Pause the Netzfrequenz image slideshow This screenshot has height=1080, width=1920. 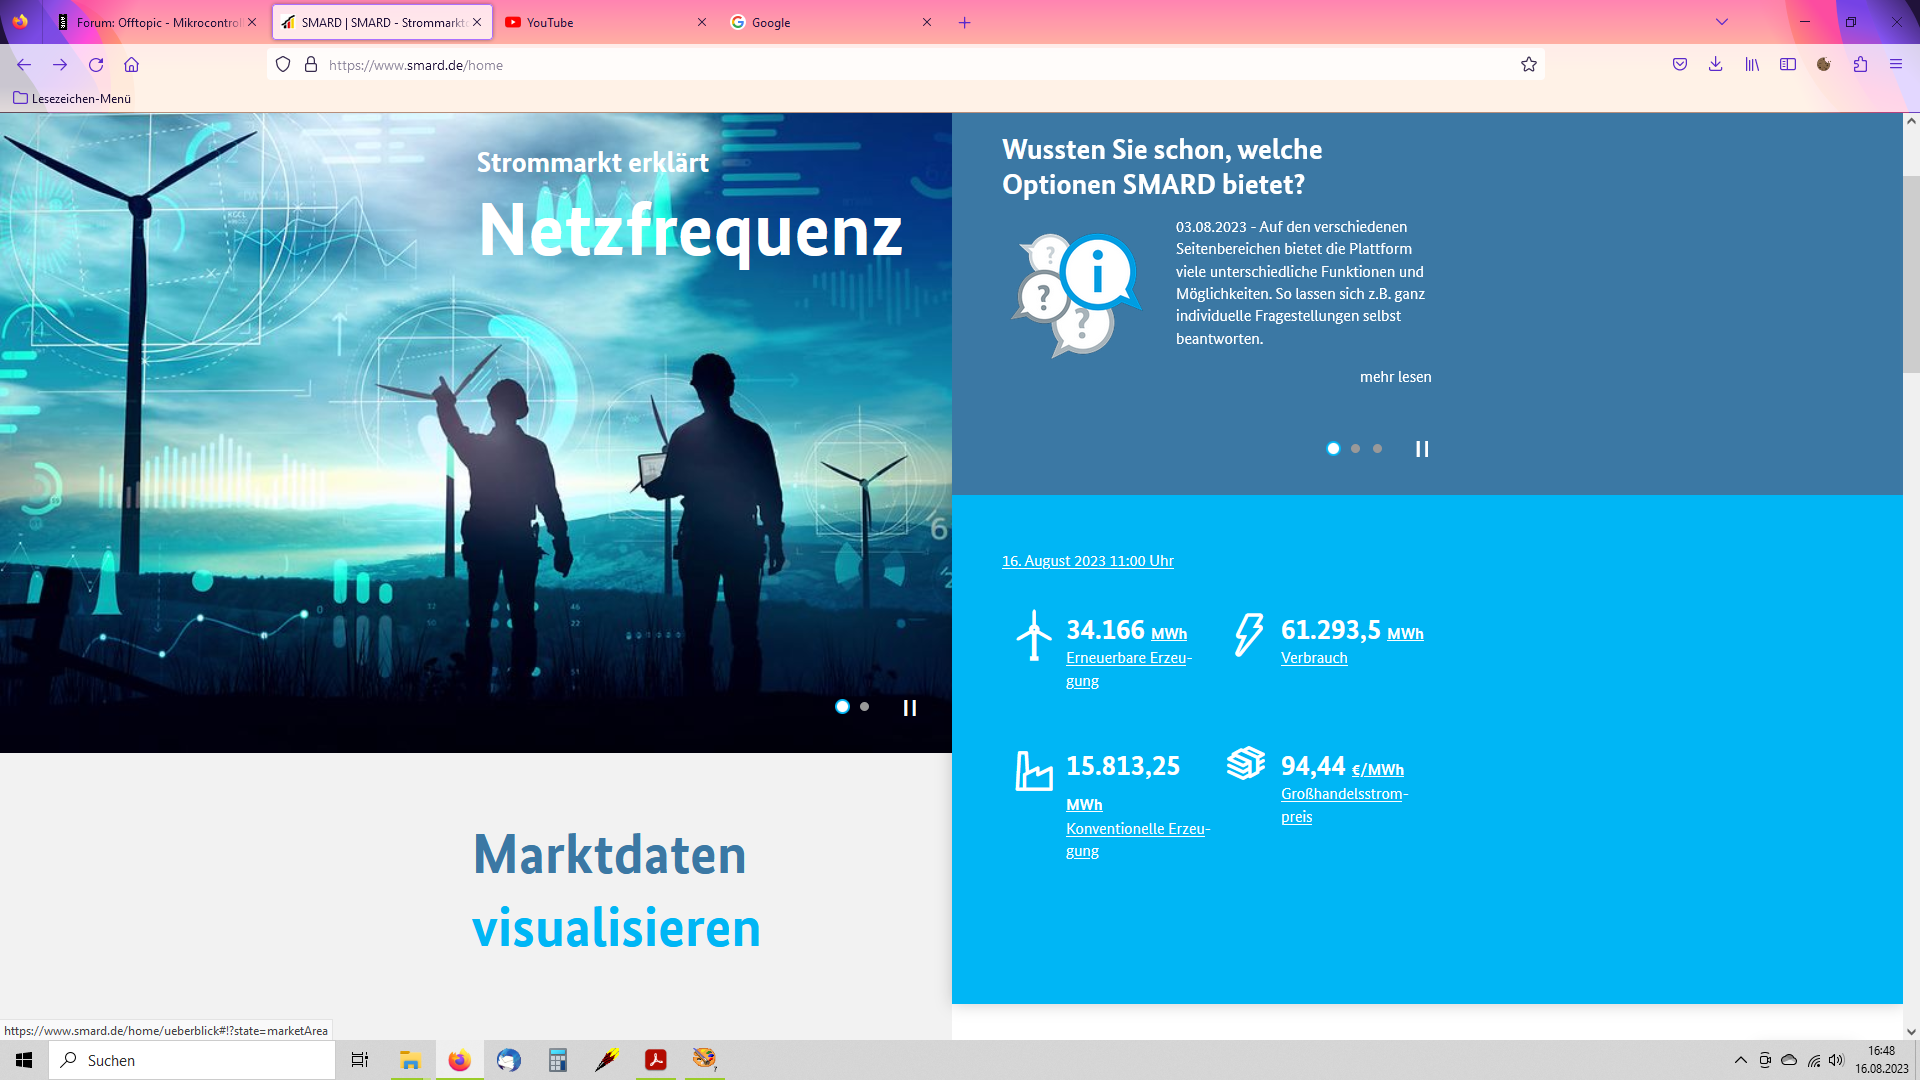pos(910,708)
